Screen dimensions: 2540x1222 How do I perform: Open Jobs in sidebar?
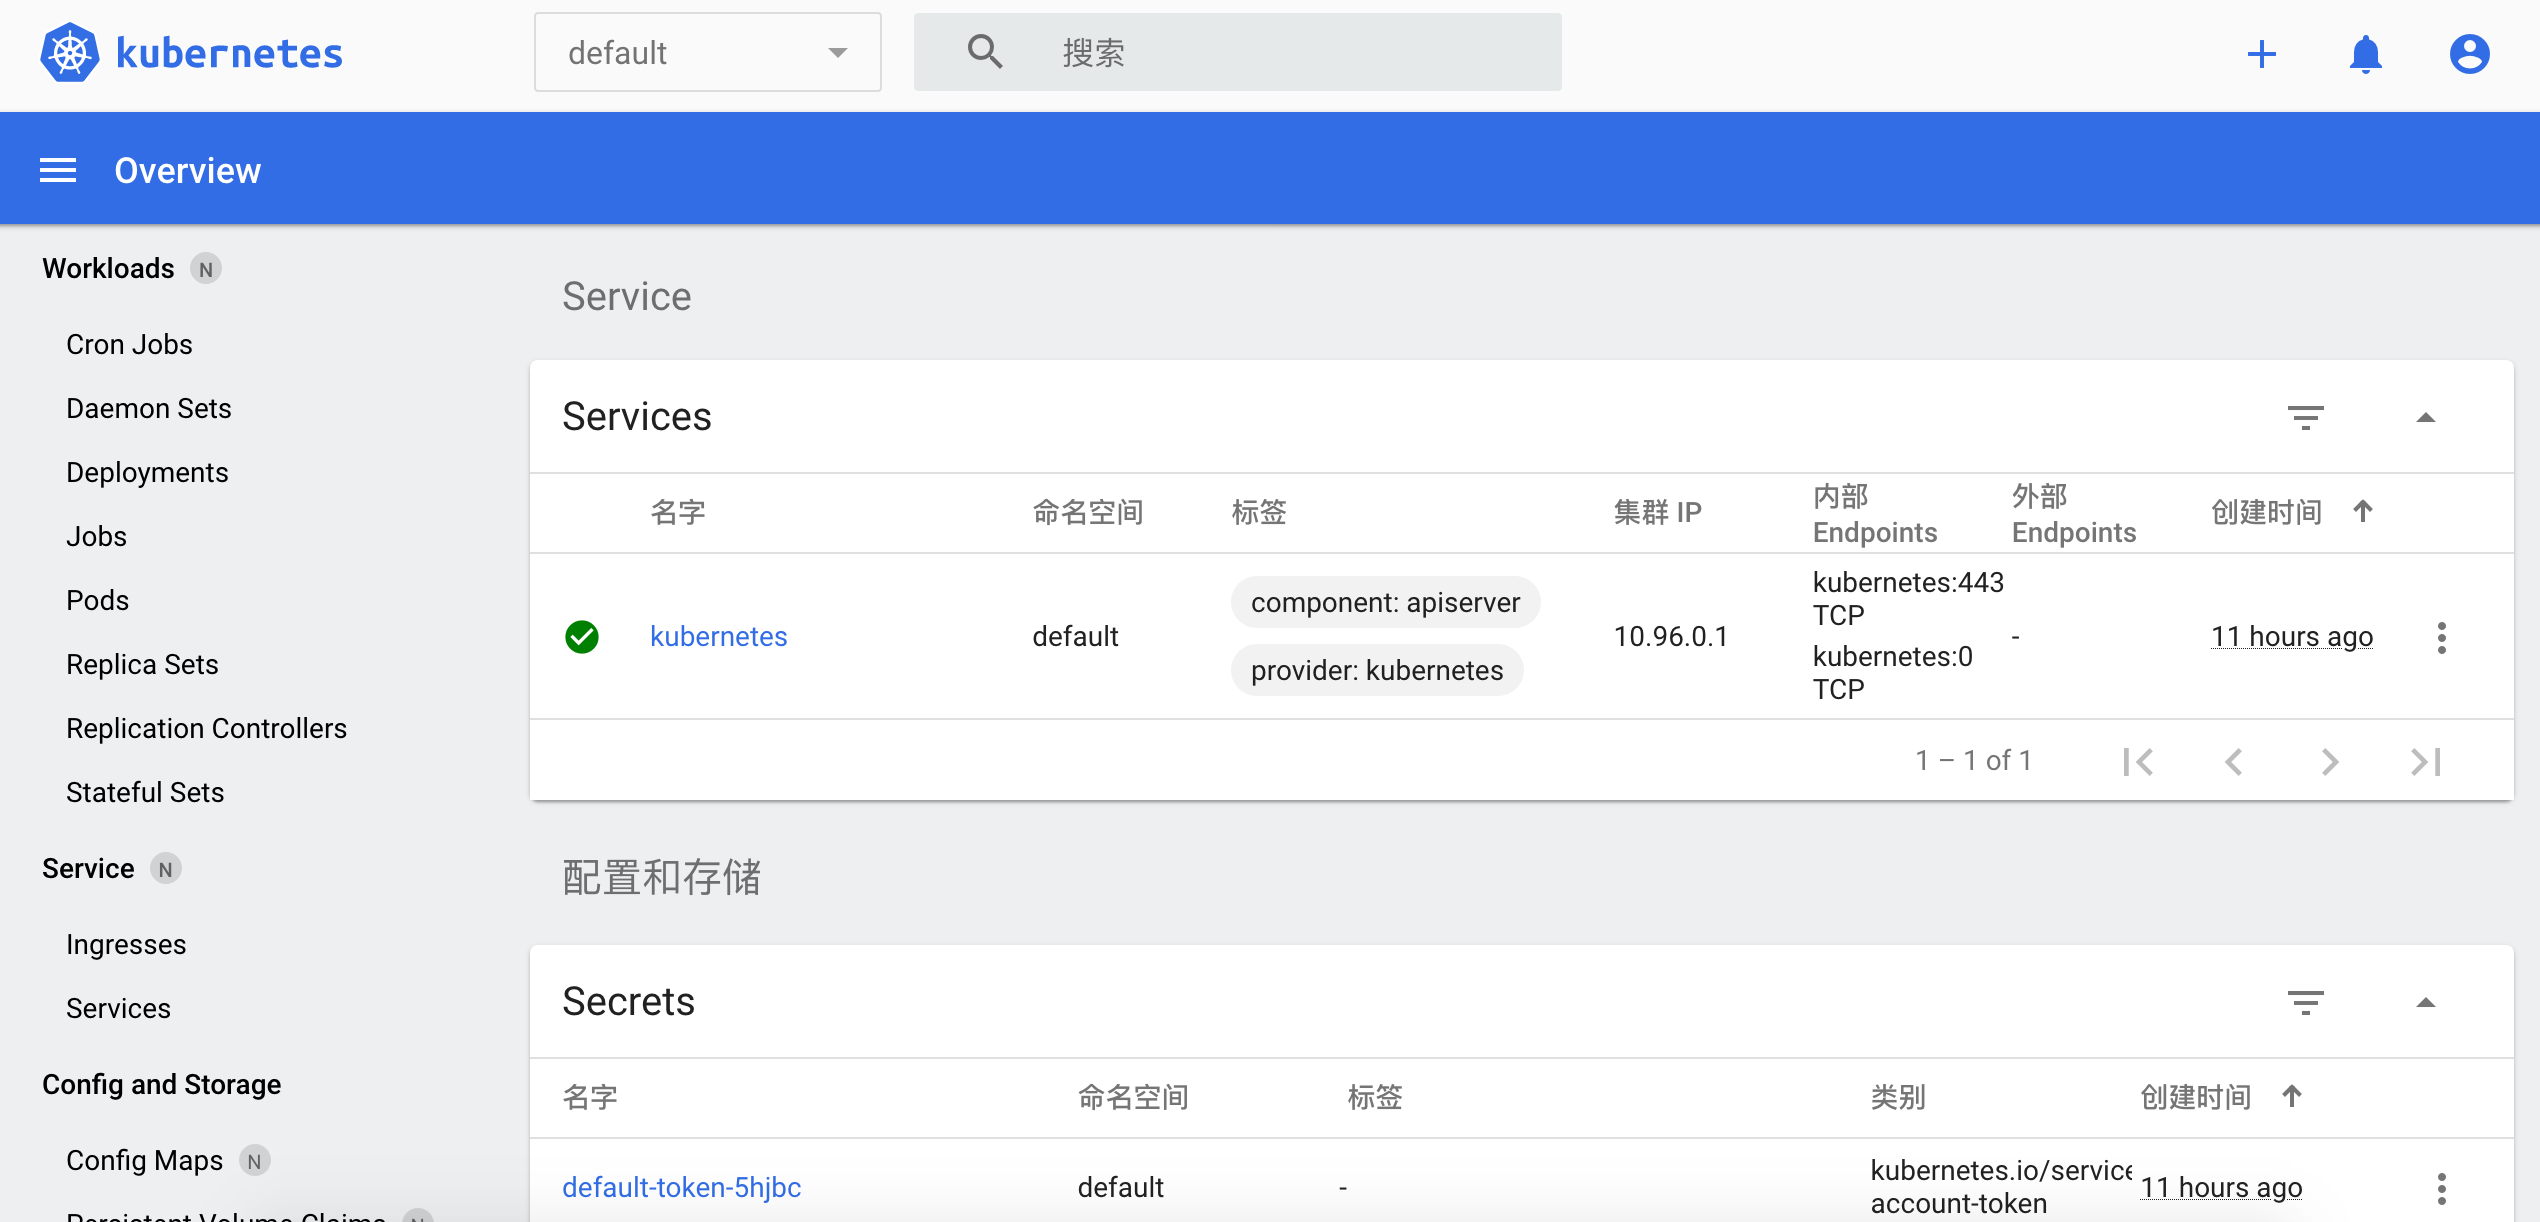(x=96, y=537)
